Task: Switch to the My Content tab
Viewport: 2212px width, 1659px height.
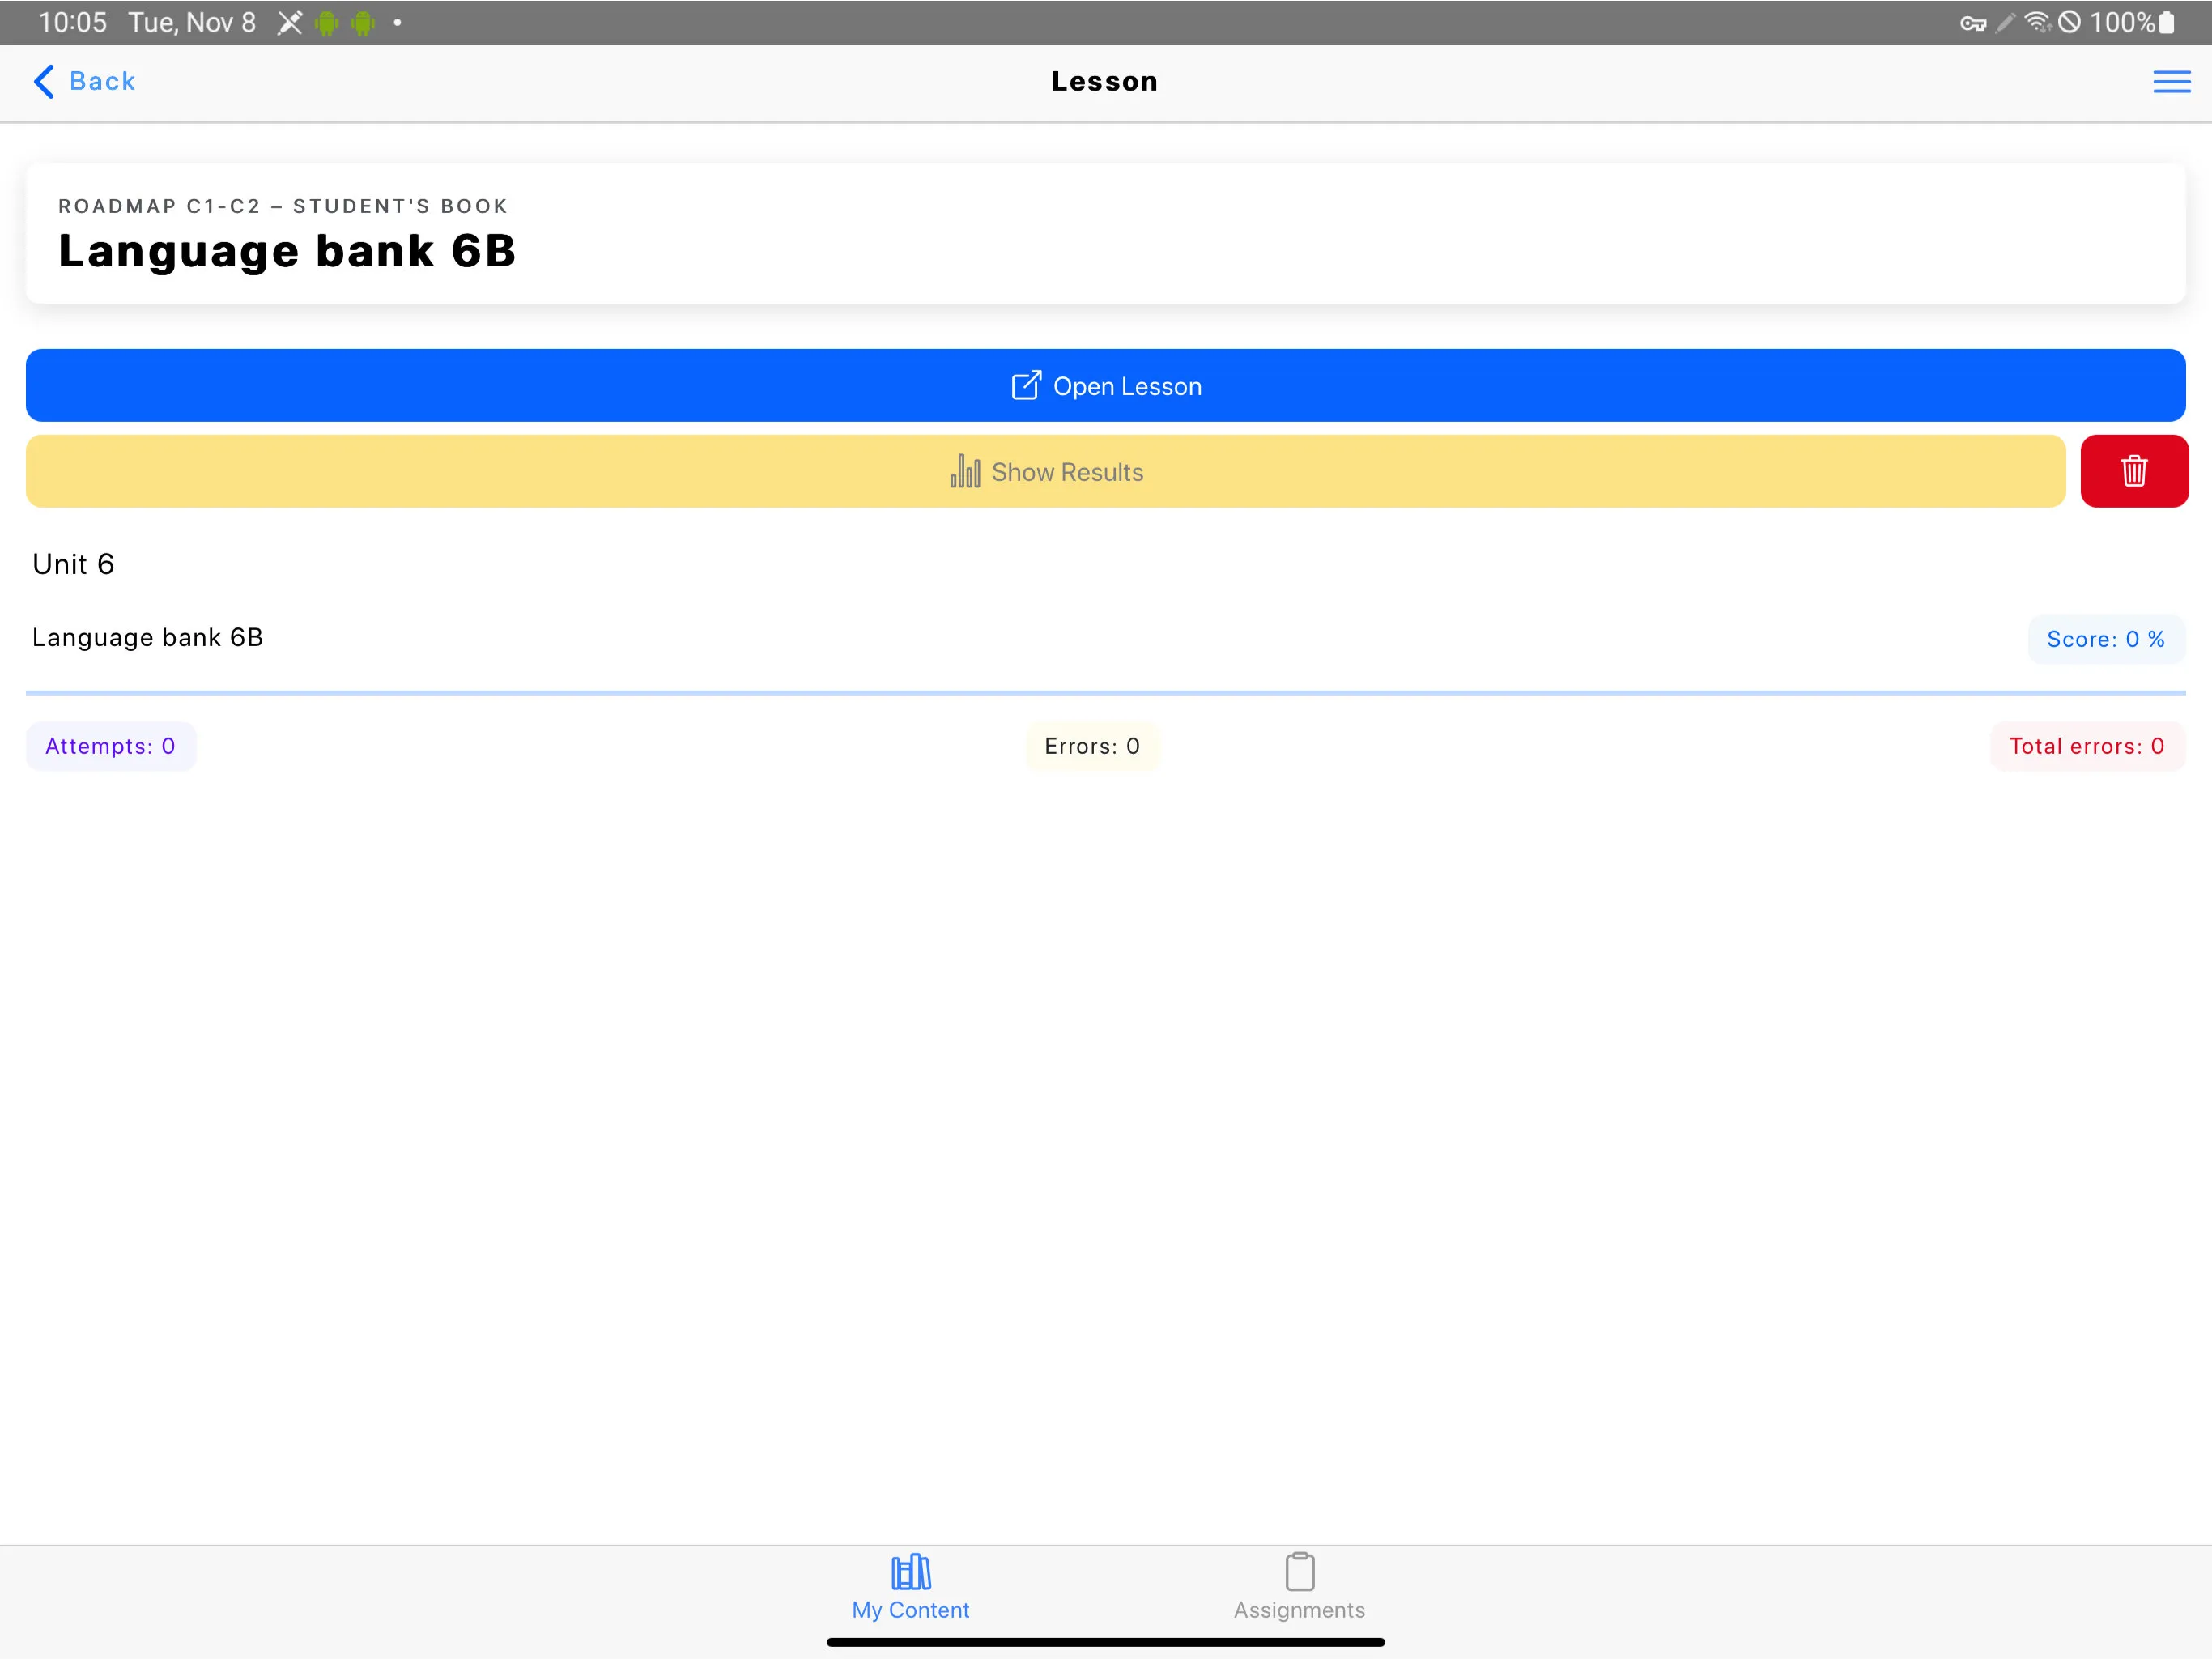Action: 910,1588
